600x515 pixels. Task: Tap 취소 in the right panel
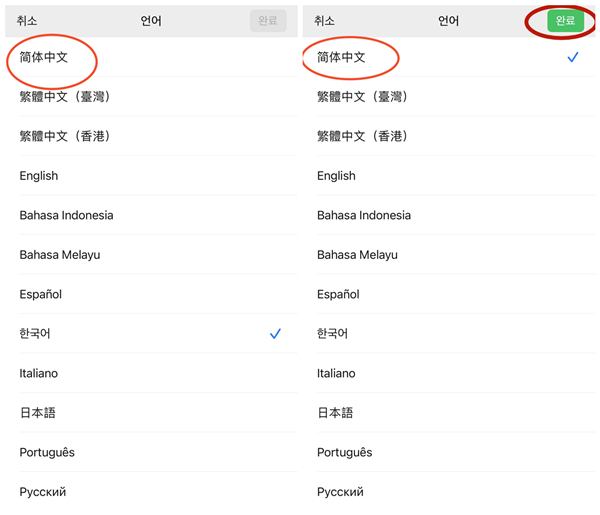click(325, 21)
